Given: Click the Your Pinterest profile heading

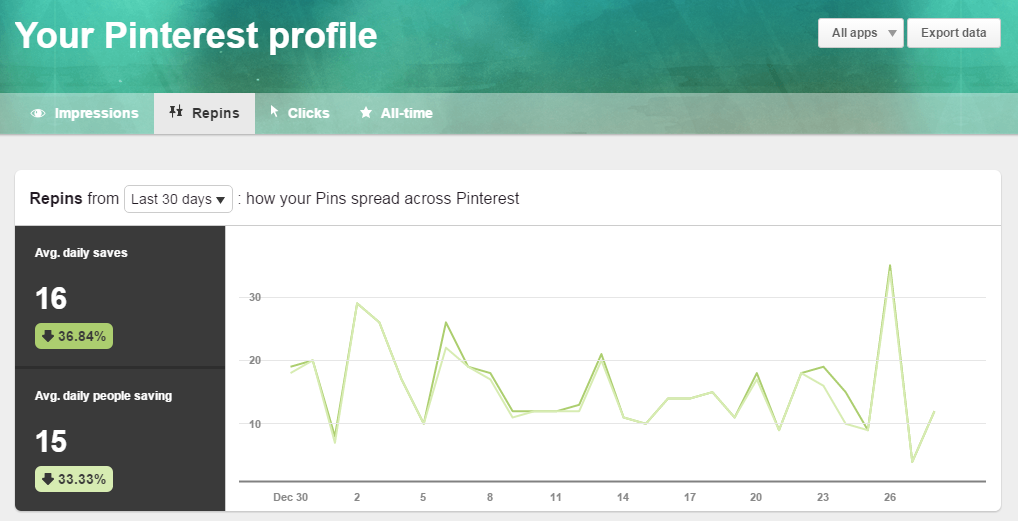Looking at the screenshot, I should coord(196,35).
